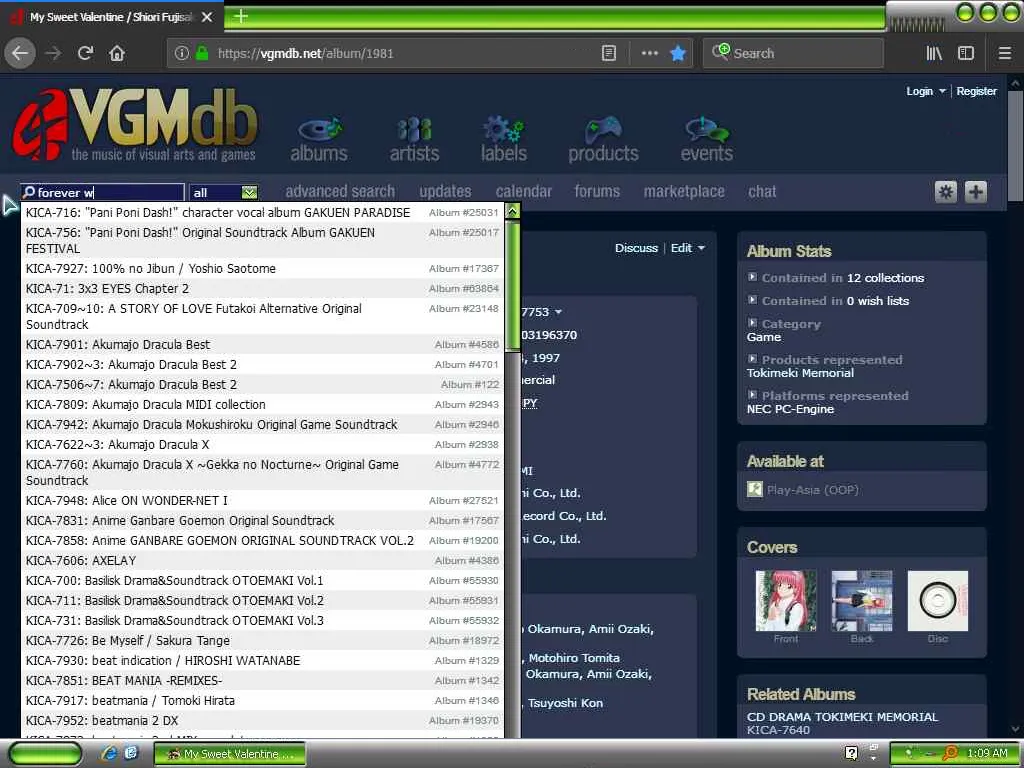Open the chat menu item
The height and width of the screenshot is (768, 1024).
click(x=762, y=191)
